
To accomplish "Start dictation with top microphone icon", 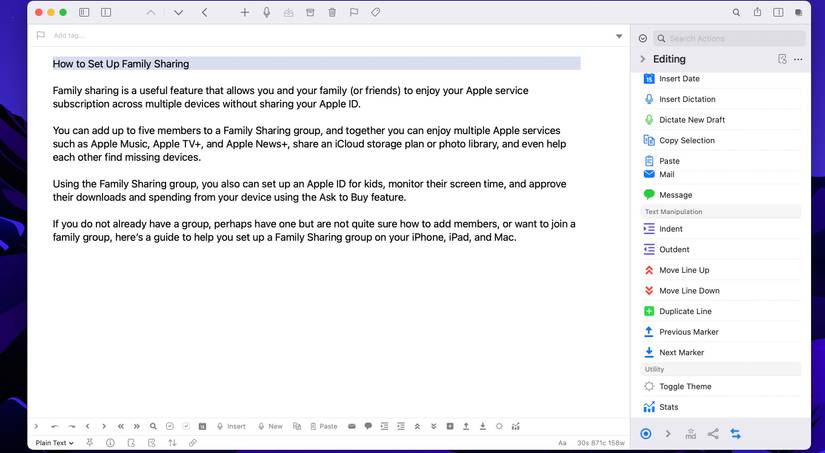I will coord(267,13).
